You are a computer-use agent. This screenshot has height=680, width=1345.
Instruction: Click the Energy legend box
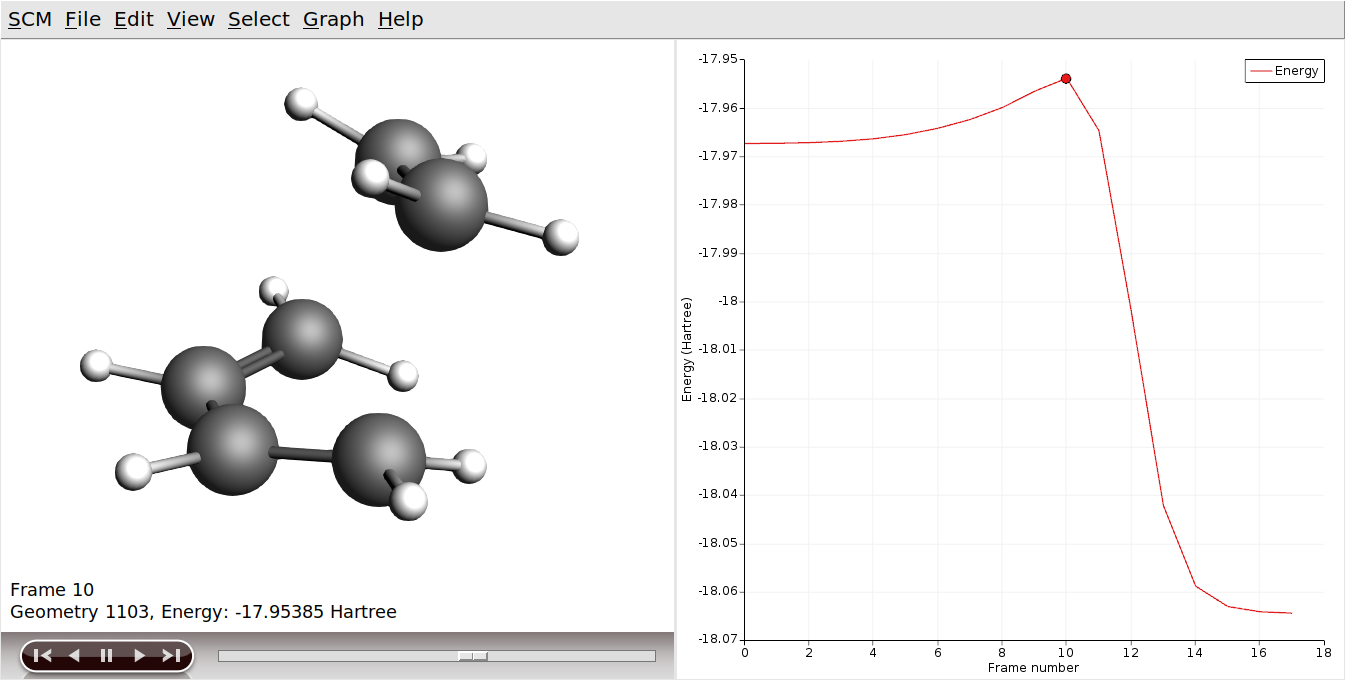pyautogui.click(x=1285, y=71)
